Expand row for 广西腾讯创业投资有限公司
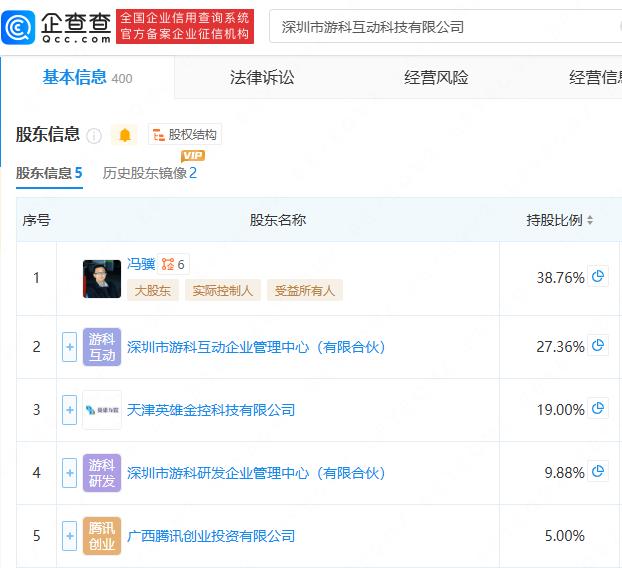The width and height of the screenshot is (622, 568). [x=70, y=536]
